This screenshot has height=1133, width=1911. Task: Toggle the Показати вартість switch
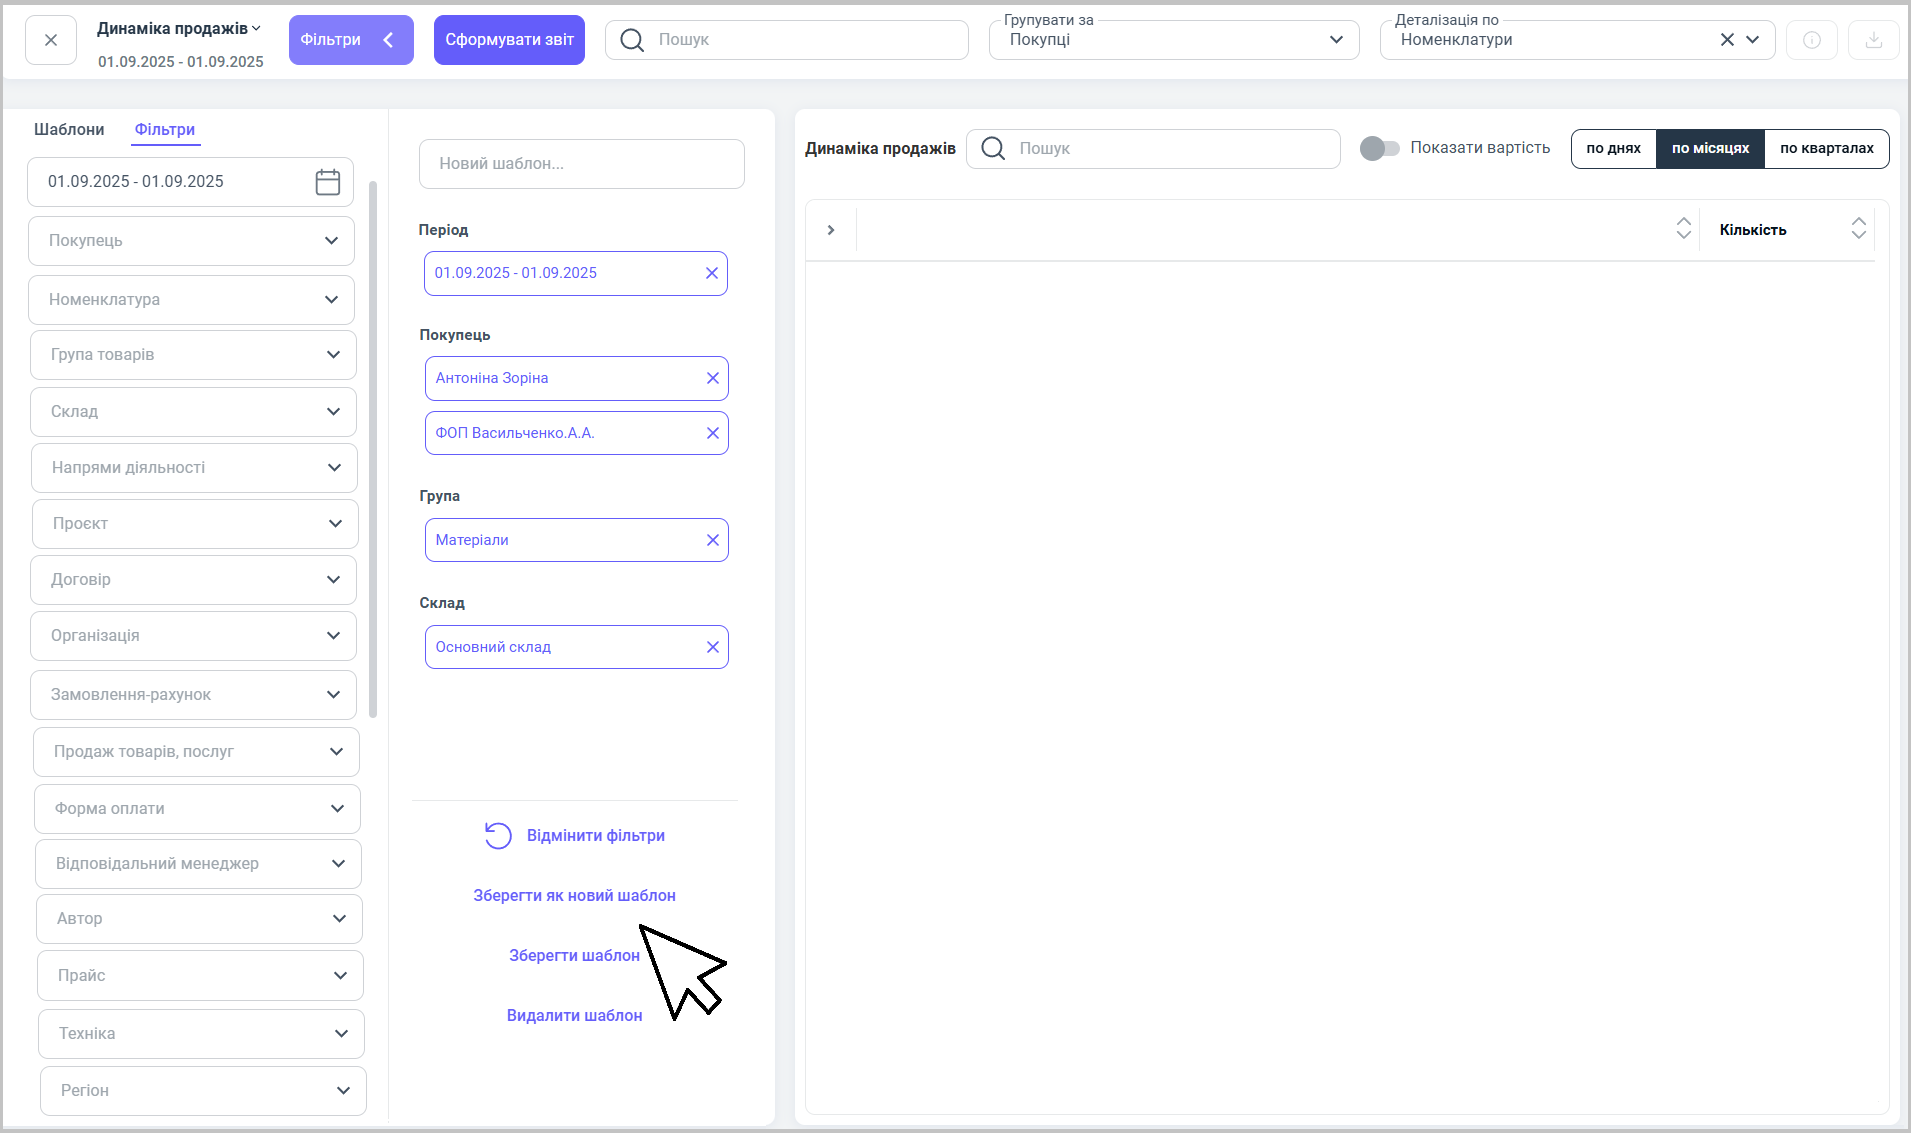point(1379,148)
